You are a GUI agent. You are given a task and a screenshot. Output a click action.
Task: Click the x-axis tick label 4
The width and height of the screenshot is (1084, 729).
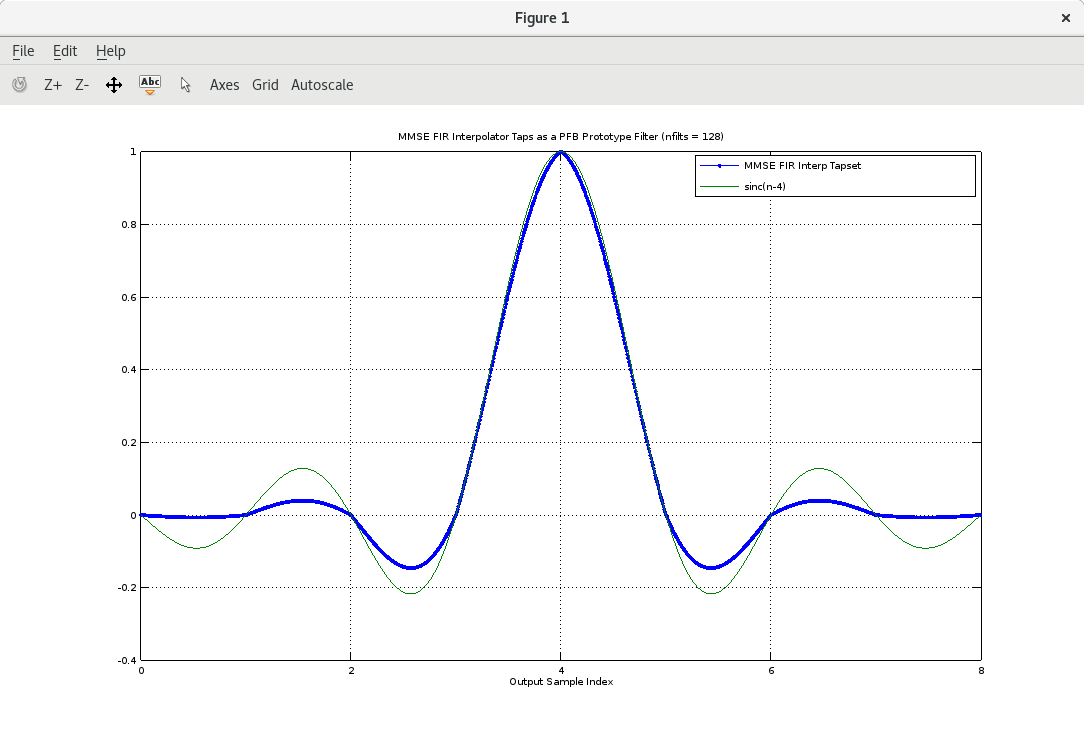point(561,671)
